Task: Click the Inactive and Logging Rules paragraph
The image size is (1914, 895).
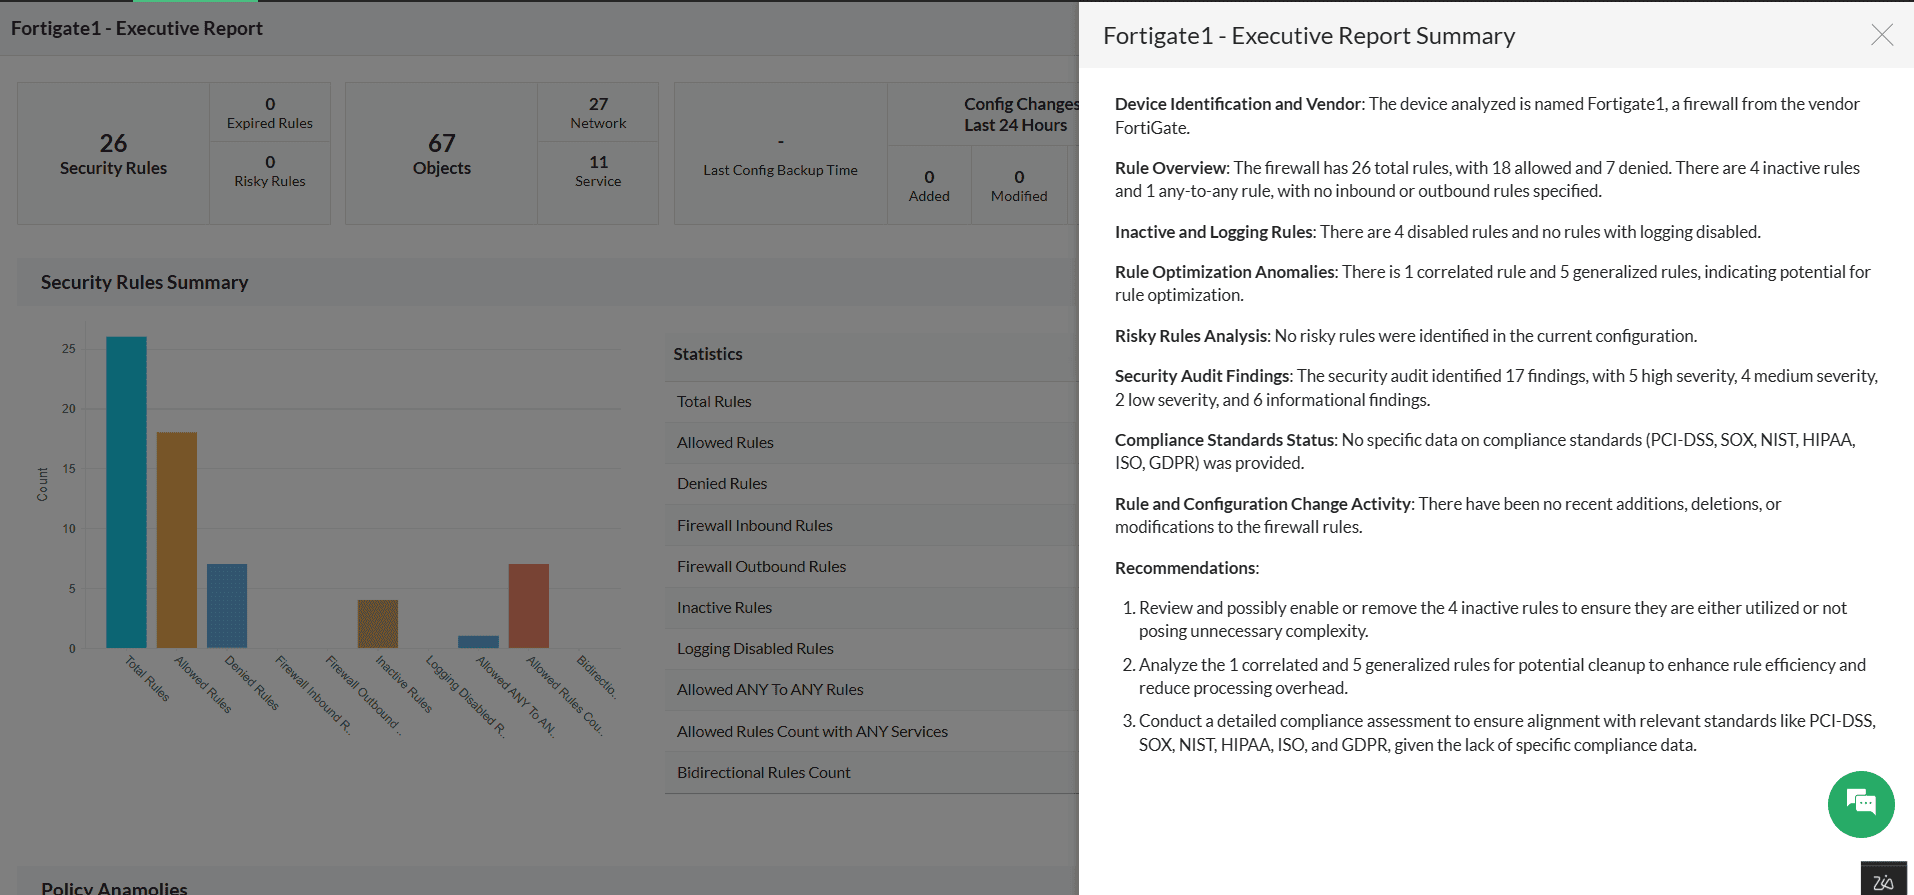Action: coord(1437,231)
